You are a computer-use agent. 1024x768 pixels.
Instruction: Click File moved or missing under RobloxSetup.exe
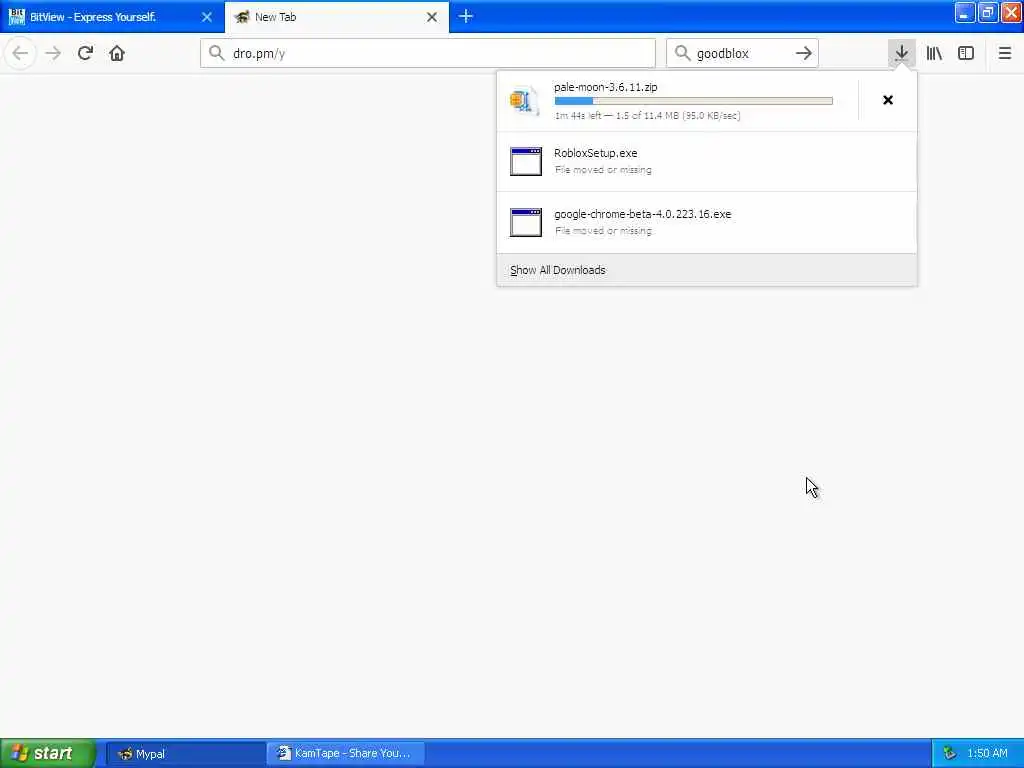[603, 170]
